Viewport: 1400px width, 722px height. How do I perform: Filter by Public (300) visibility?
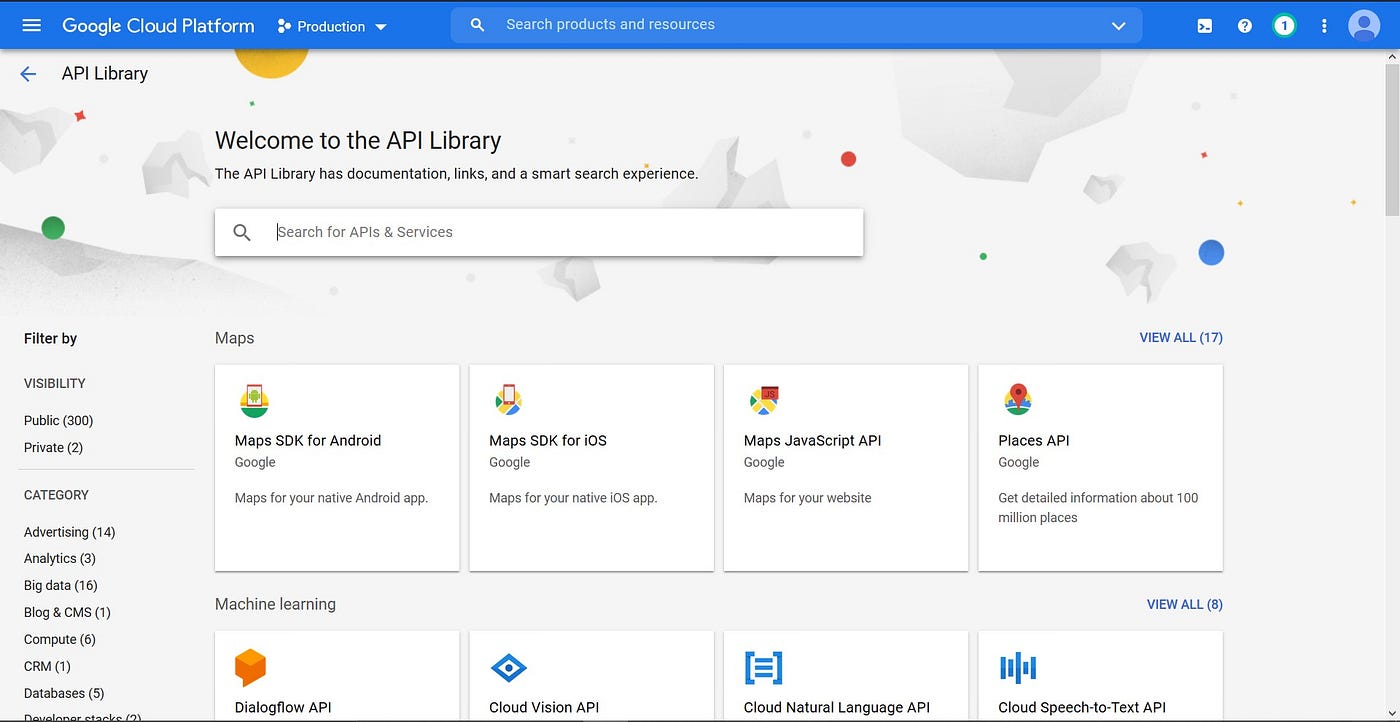[x=59, y=421]
